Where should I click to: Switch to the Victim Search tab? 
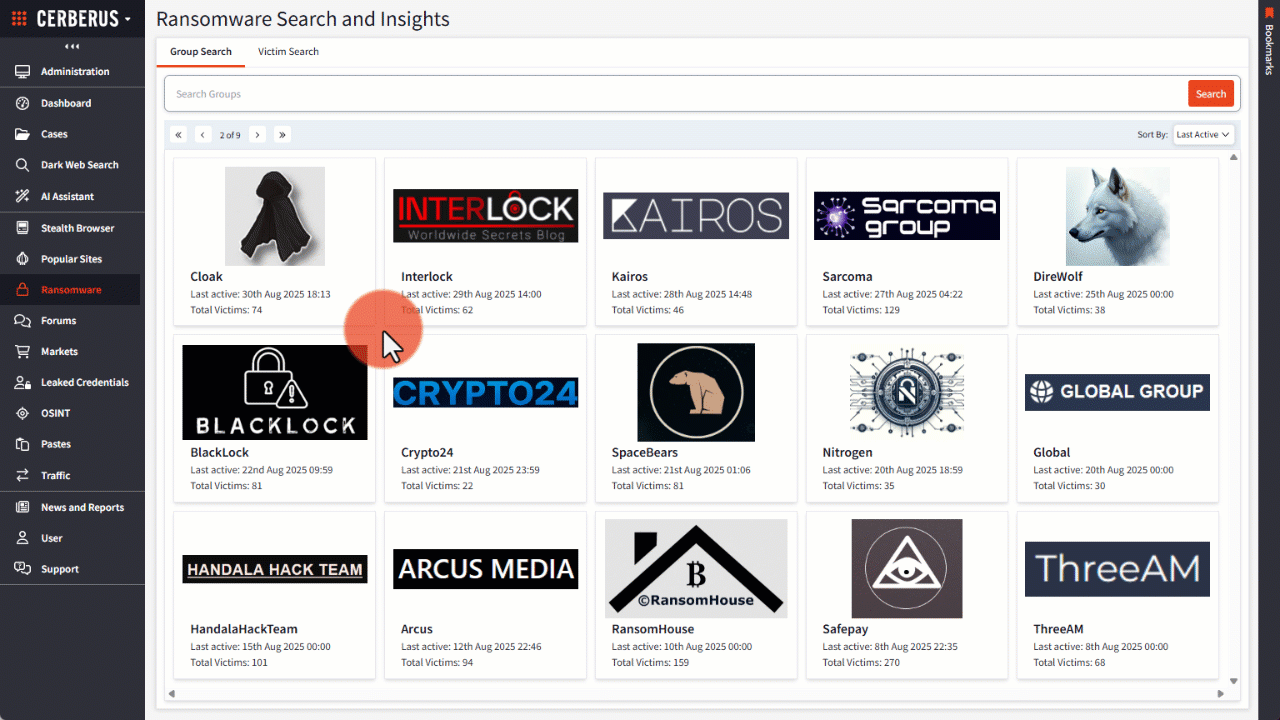(288, 52)
